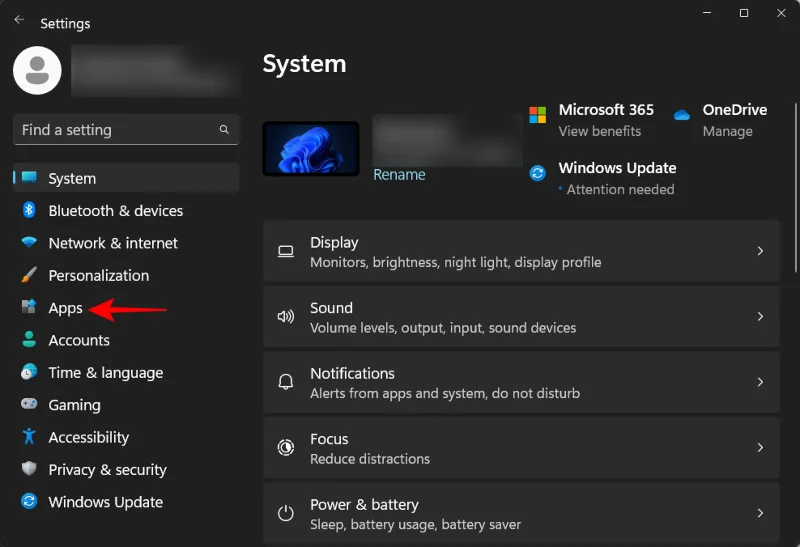
Task: Expand the Notifications settings chevron
Action: click(x=760, y=382)
